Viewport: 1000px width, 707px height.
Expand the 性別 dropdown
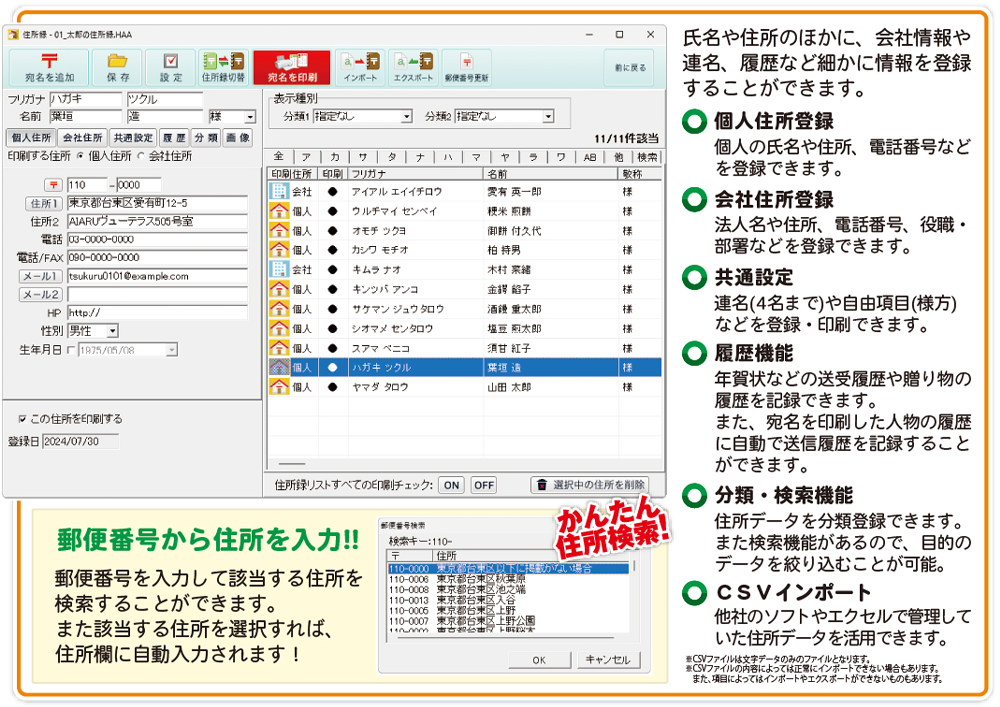pos(111,331)
